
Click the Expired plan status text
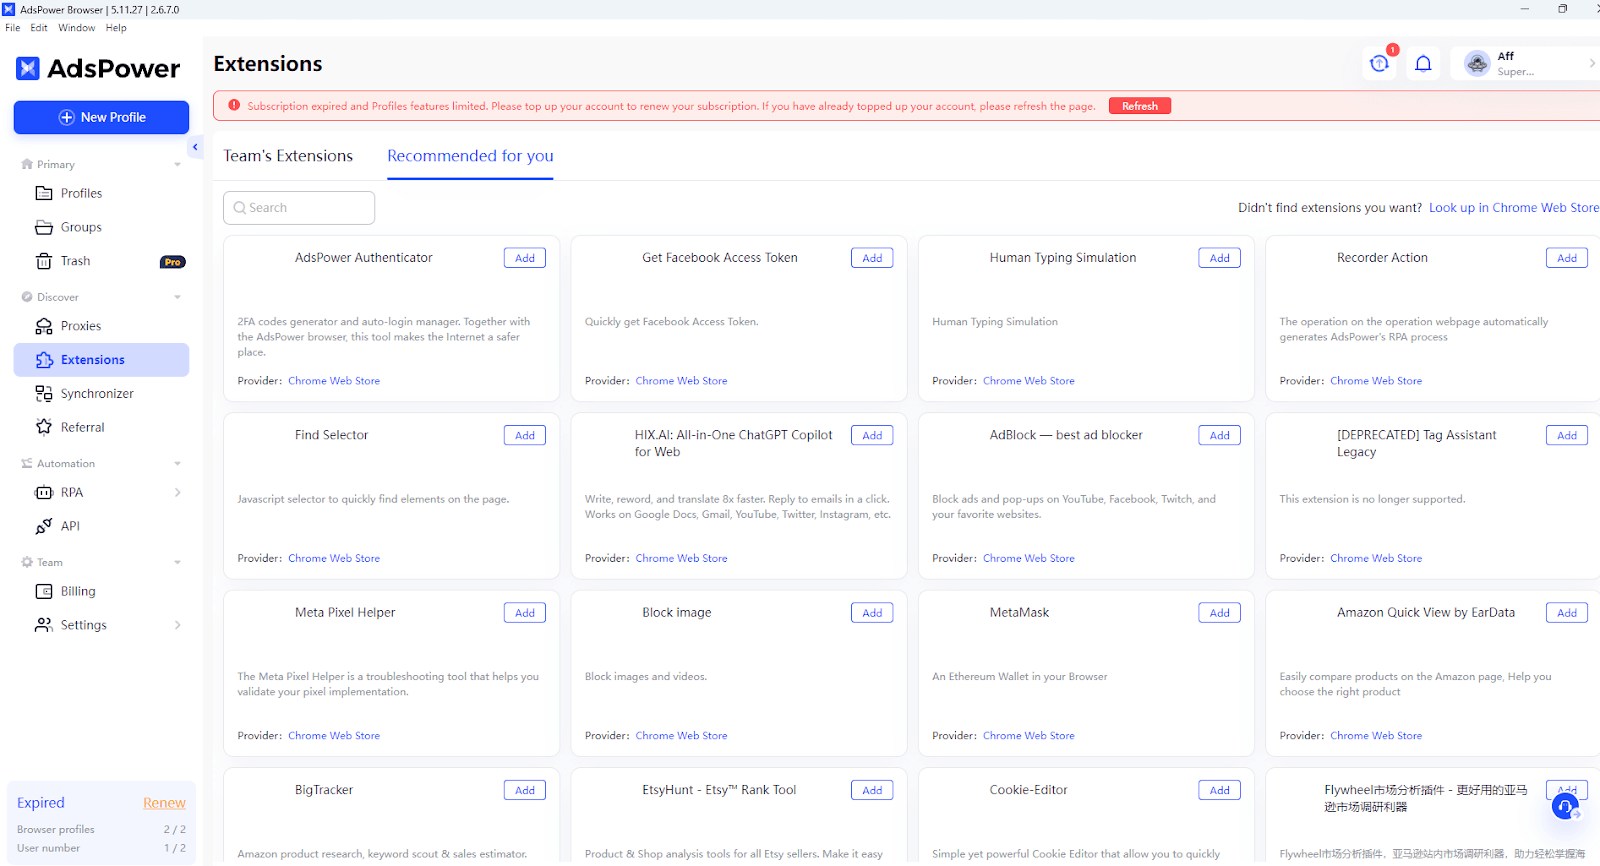point(41,803)
